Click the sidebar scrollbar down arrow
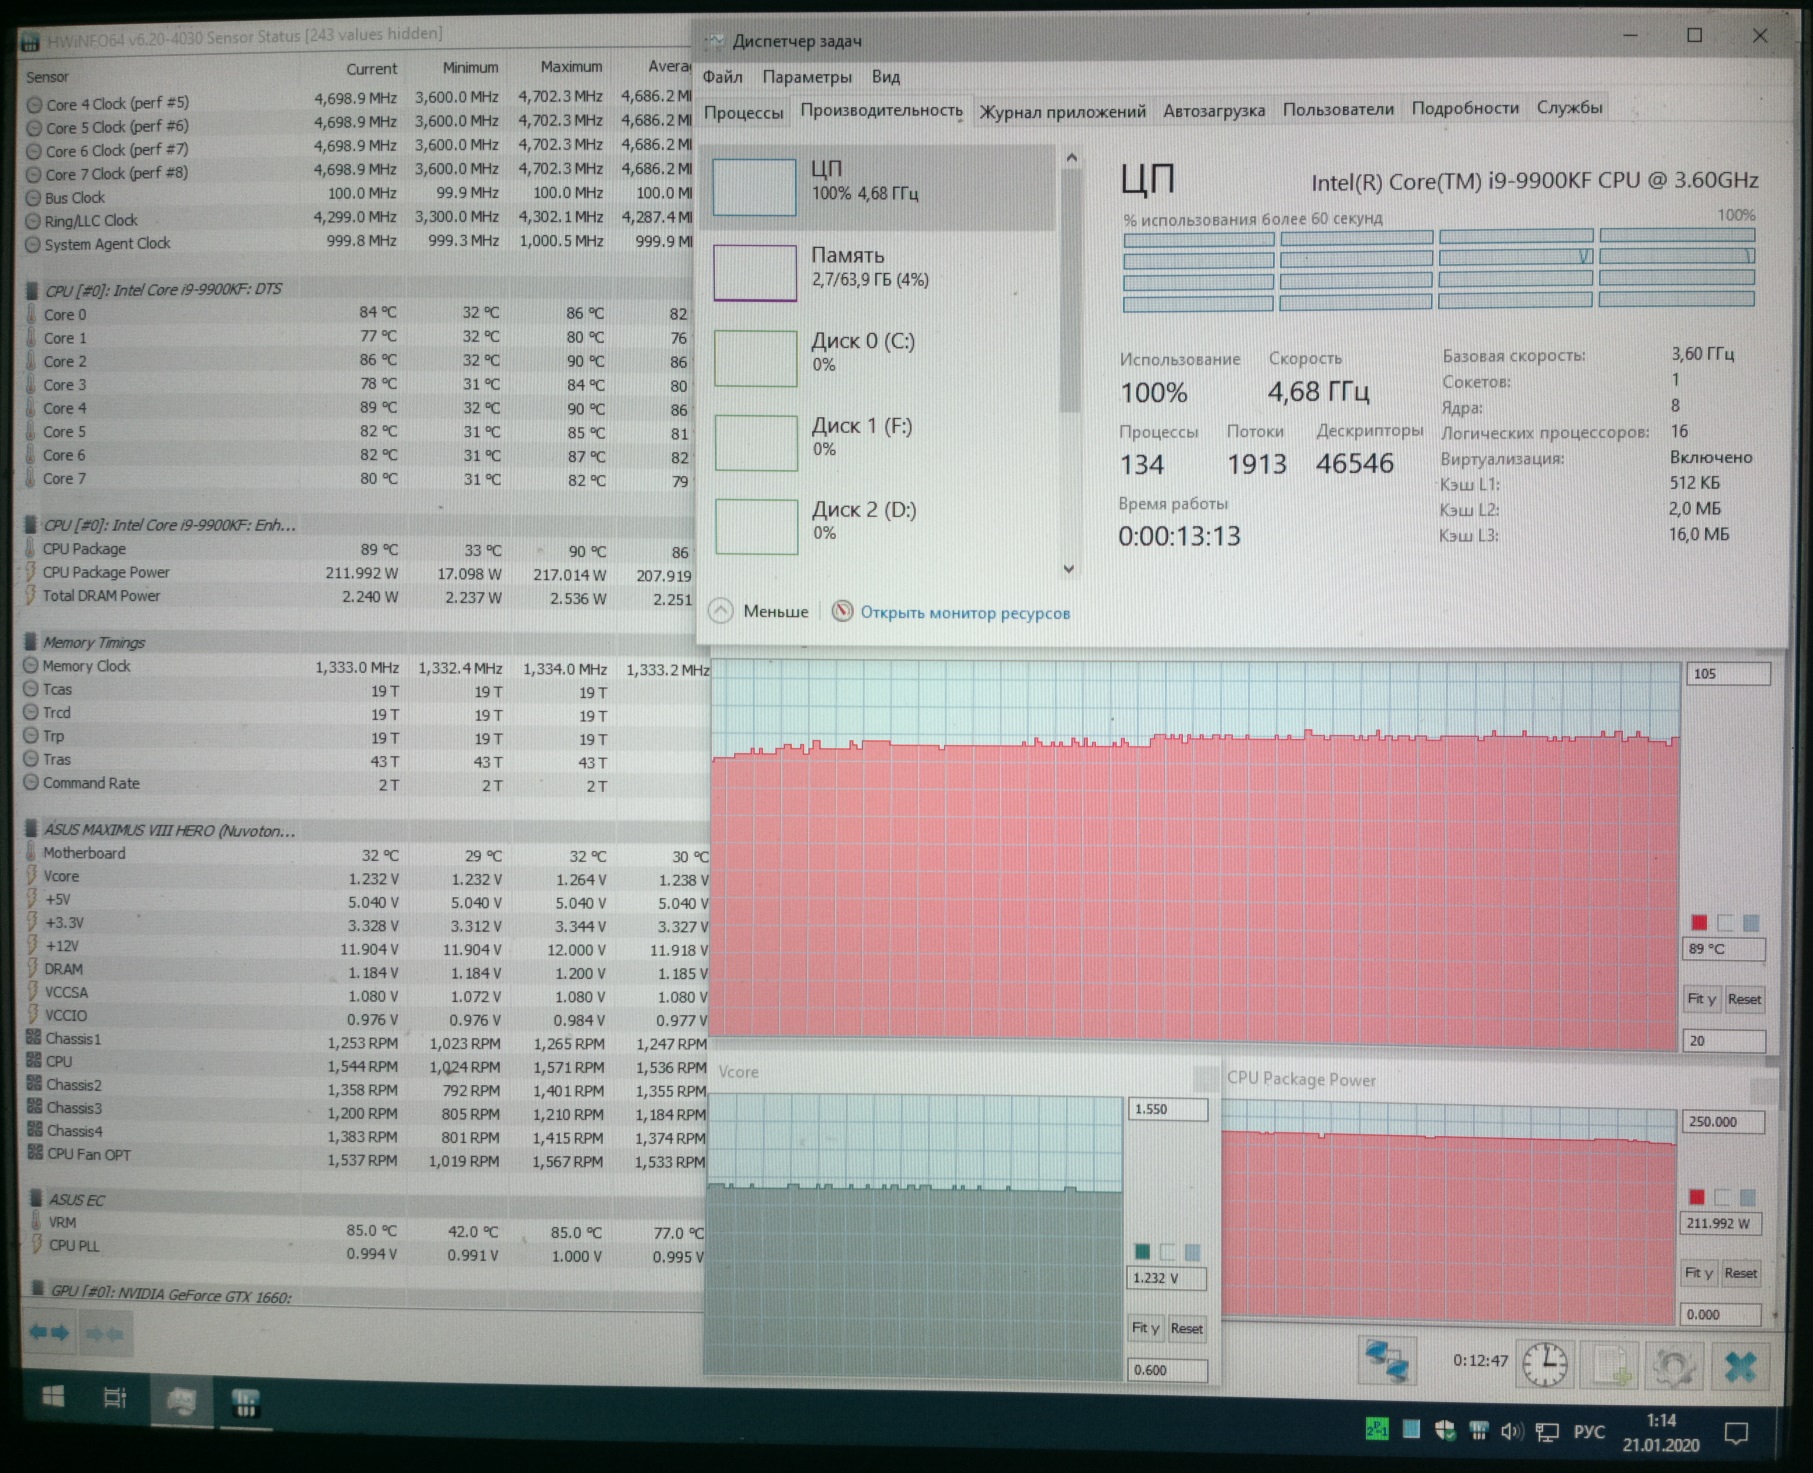Screen dimensions: 1813x1473 click(1069, 569)
